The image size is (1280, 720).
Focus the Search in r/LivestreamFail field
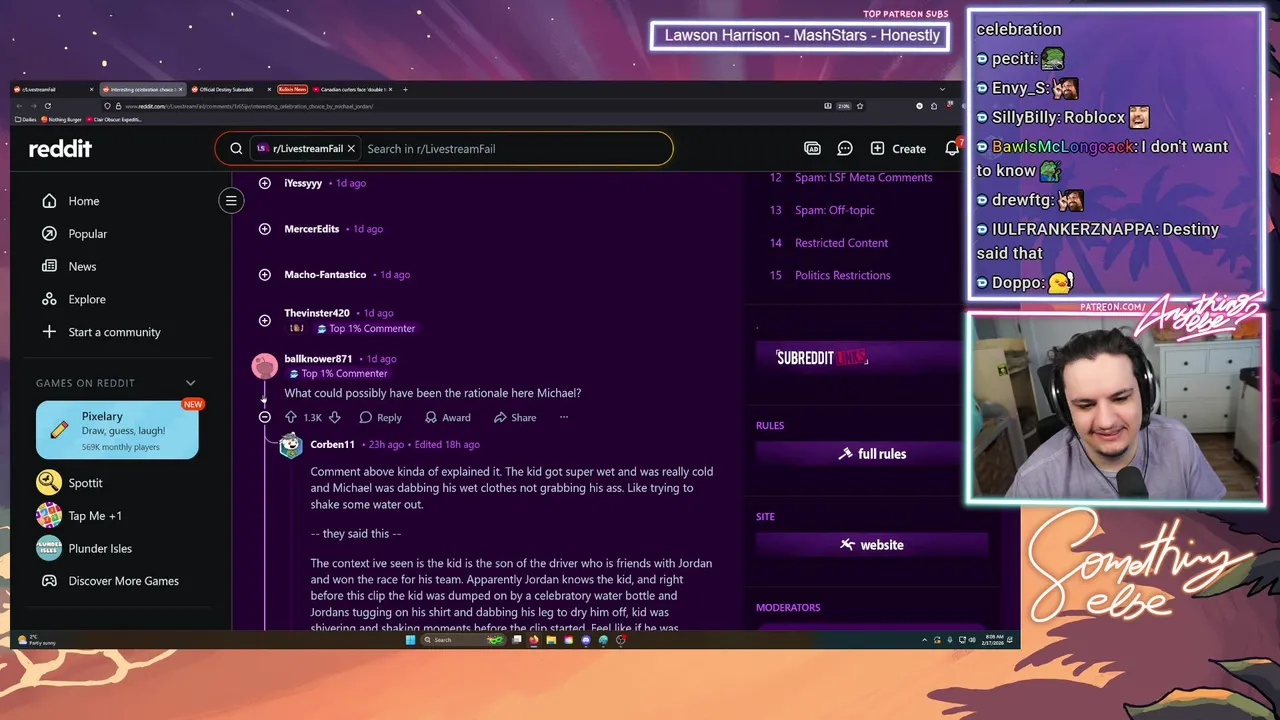point(515,149)
